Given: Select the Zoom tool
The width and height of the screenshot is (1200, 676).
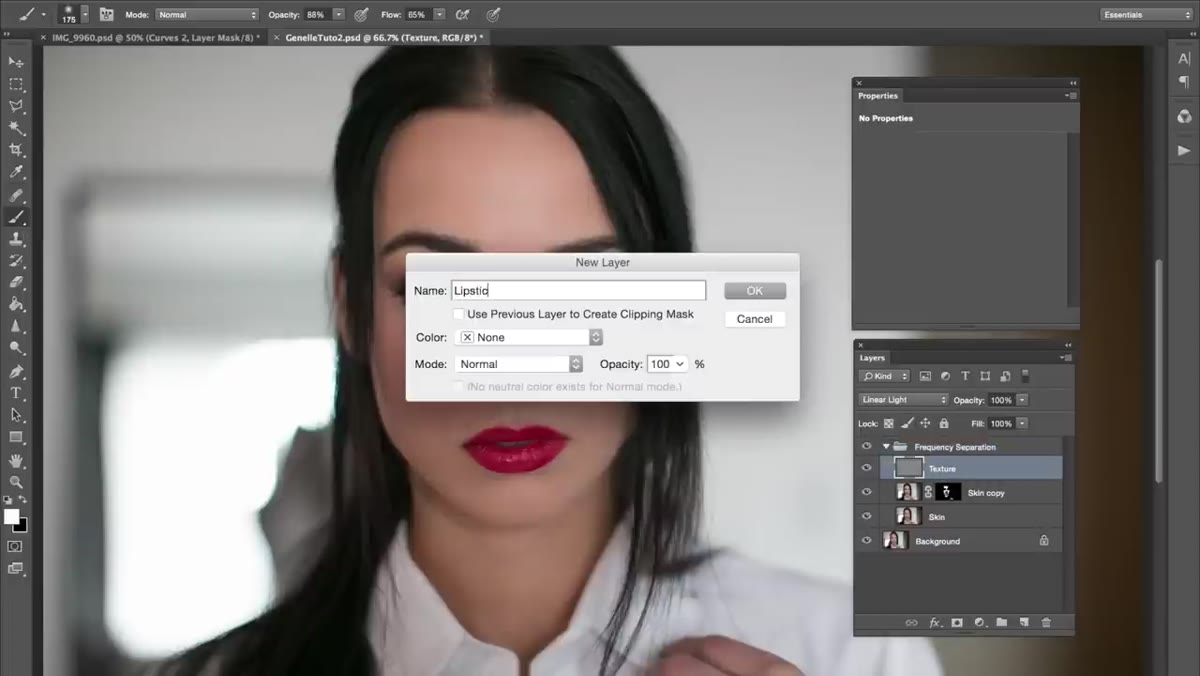Looking at the screenshot, I should pos(17,482).
